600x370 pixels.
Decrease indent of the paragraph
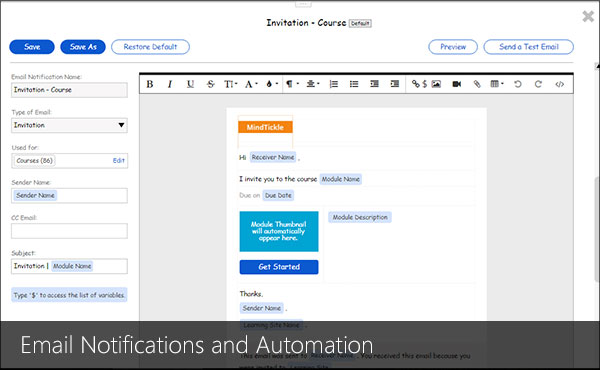click(x=374, y=84)
